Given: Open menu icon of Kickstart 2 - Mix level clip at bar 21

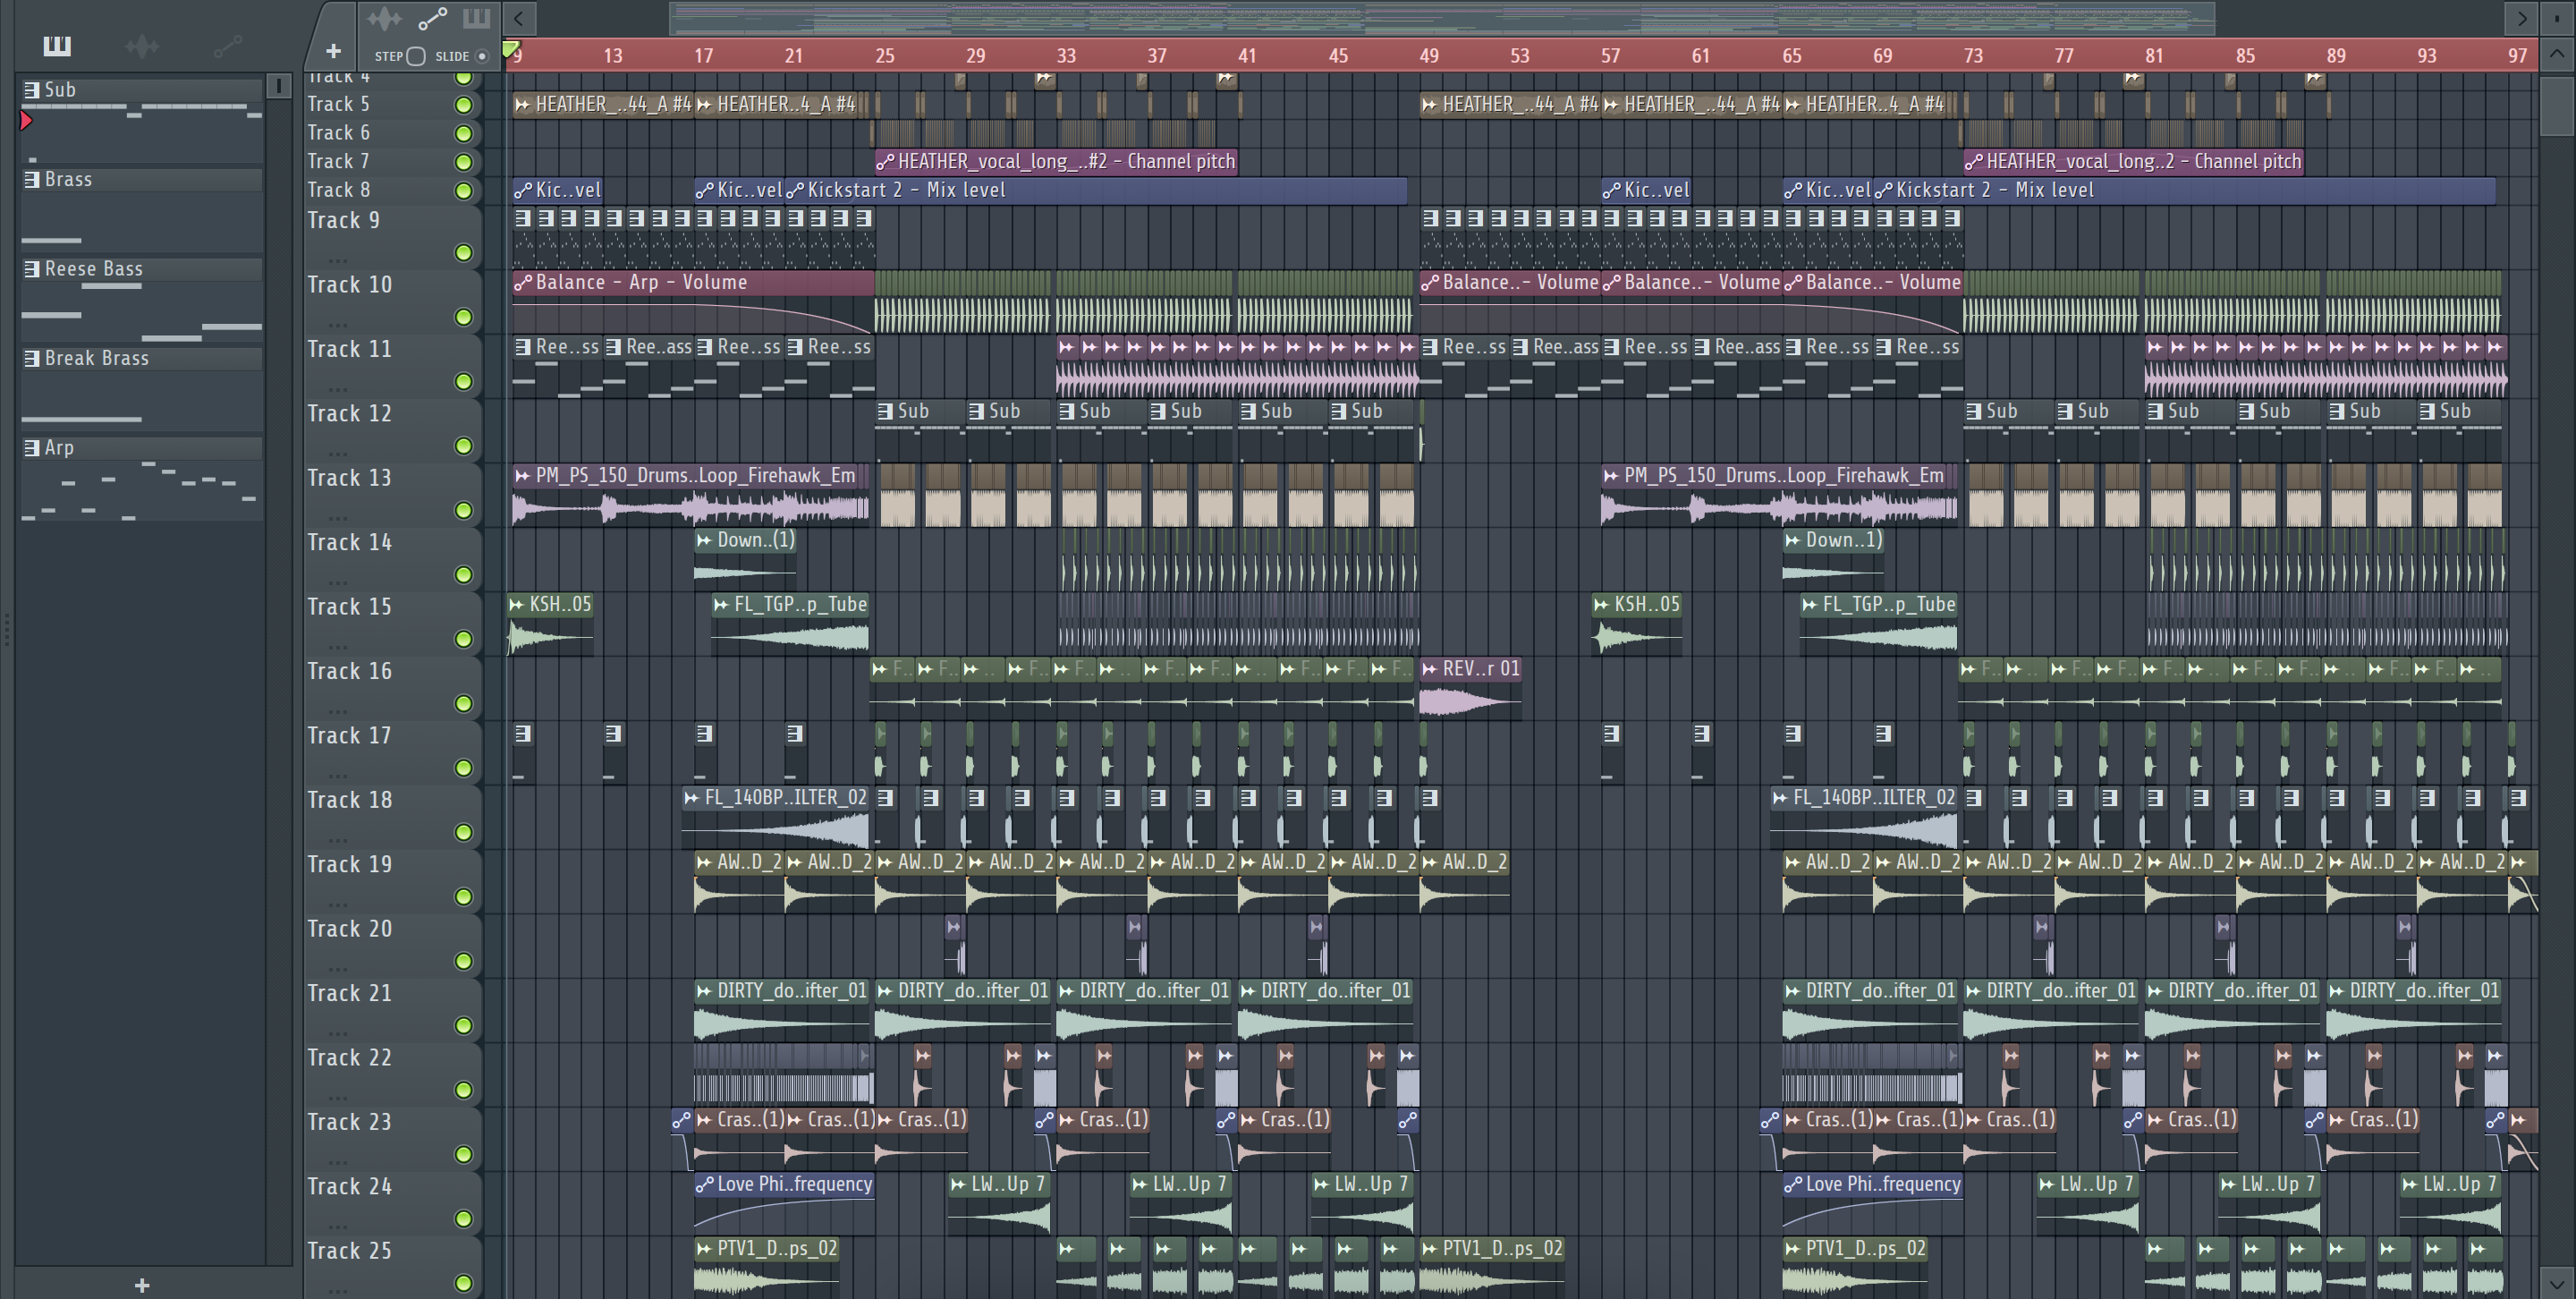Looking at the screenshot, I should (794, 190).
